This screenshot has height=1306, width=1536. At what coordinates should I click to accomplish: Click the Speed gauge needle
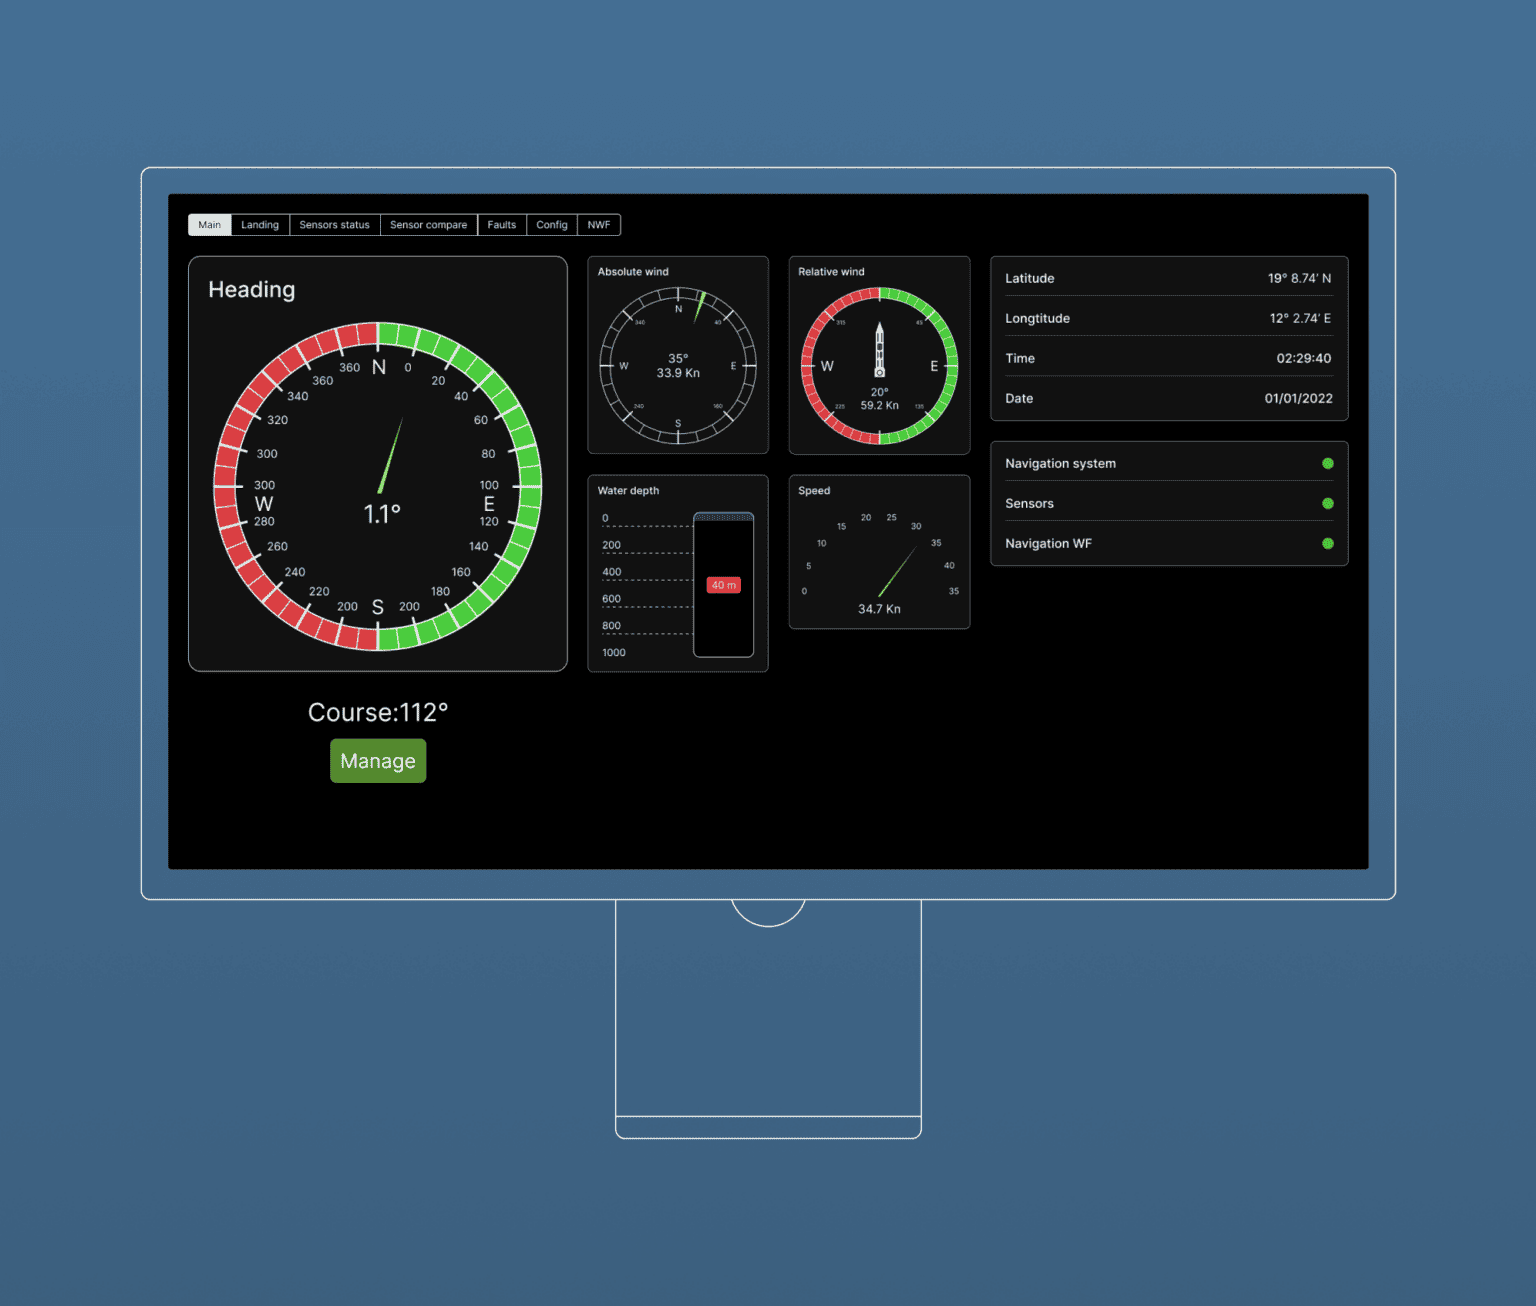point(897,571)
